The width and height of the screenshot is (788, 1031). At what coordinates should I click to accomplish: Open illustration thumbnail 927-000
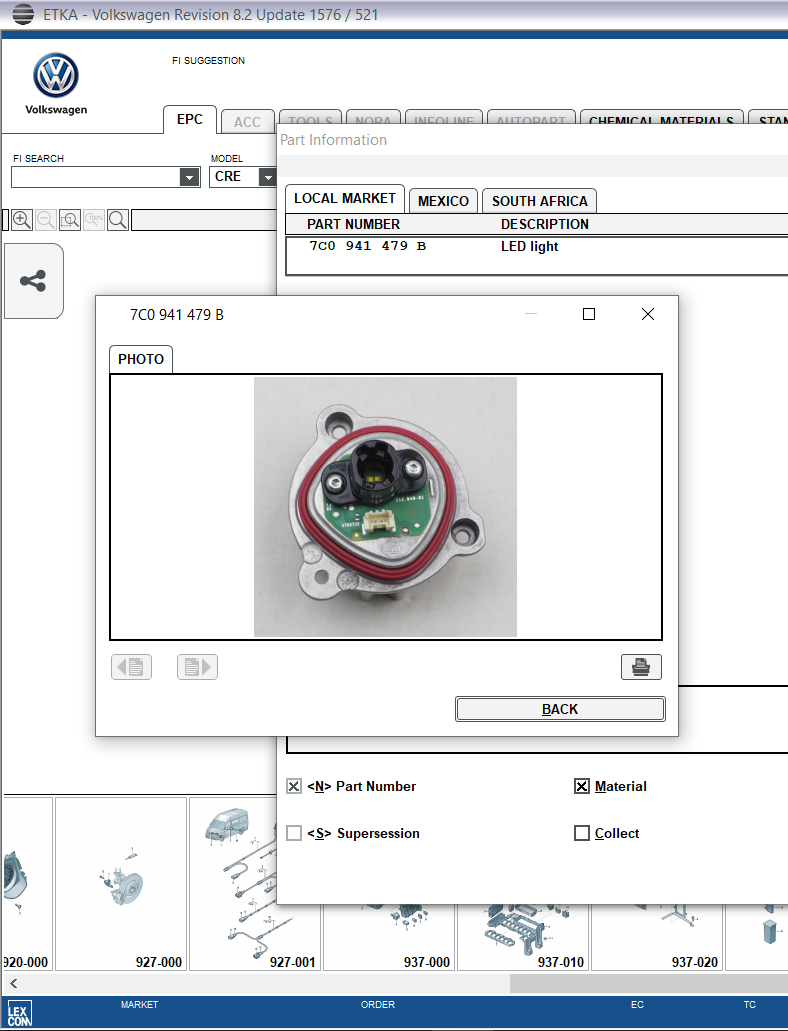[x=121, y=884]
